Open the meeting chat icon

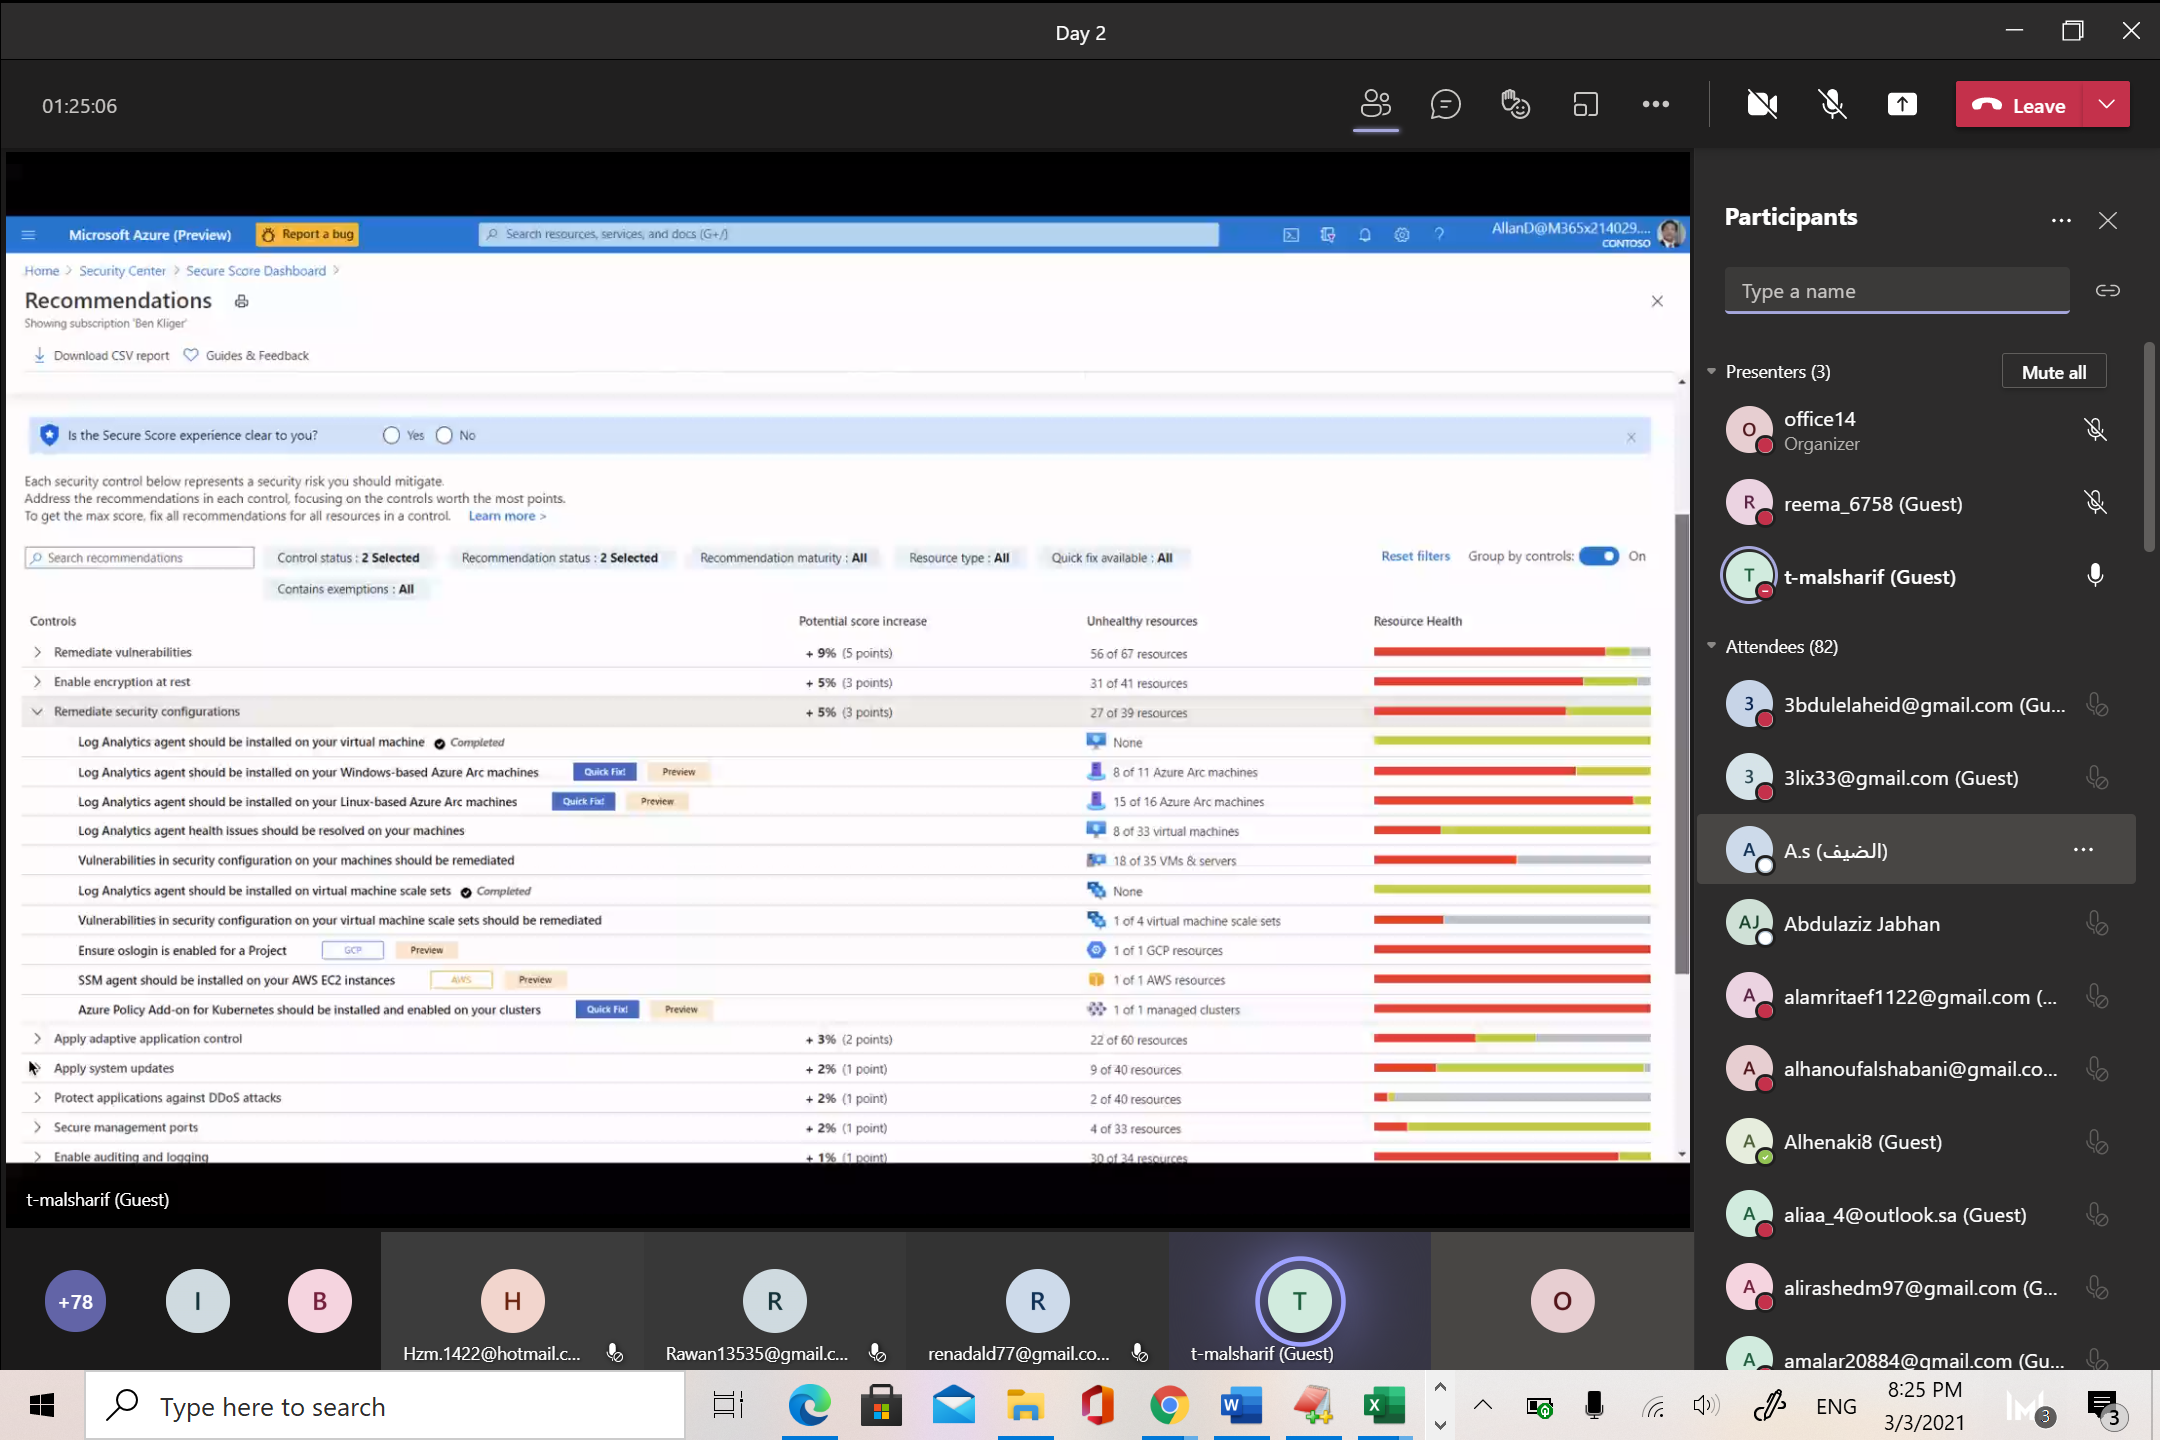1445,105
